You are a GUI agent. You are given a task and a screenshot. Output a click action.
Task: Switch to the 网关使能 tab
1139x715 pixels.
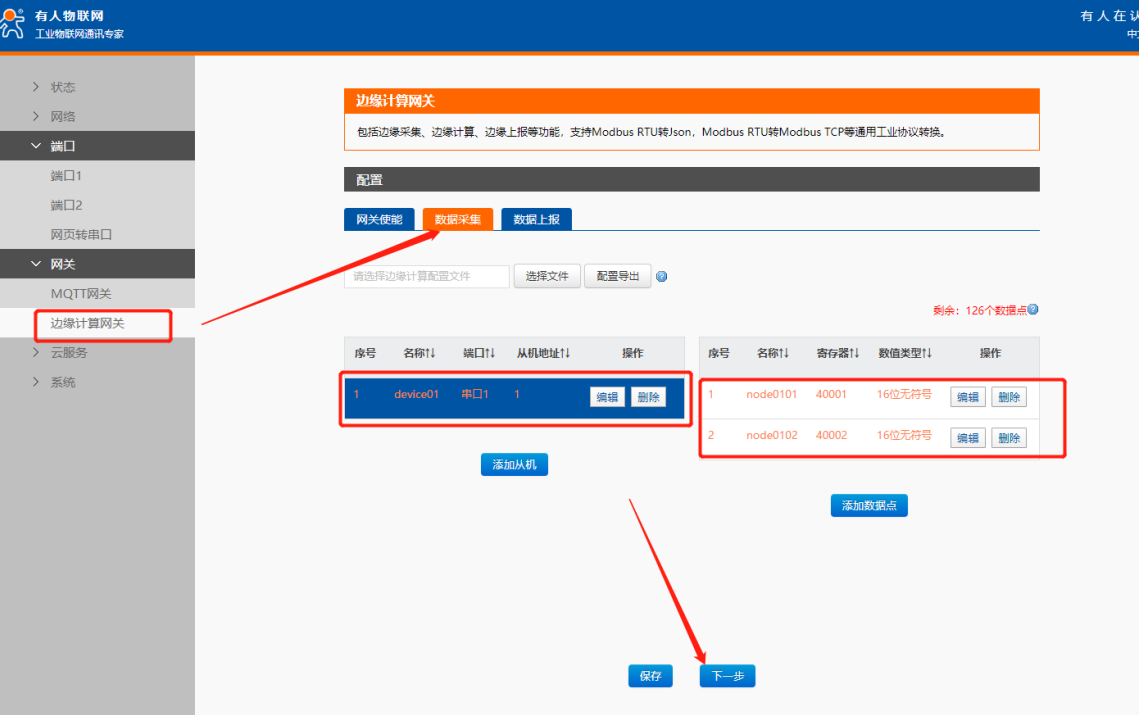click(379, 220)
